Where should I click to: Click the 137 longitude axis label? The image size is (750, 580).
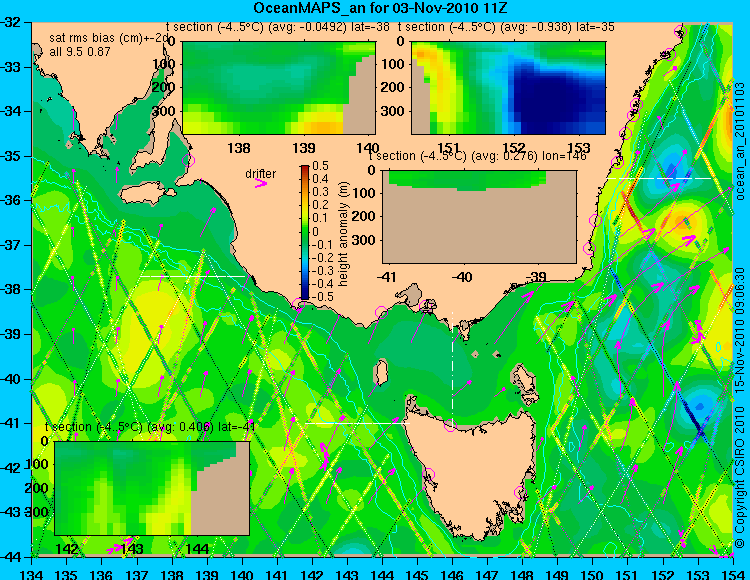tap(137, 574)
